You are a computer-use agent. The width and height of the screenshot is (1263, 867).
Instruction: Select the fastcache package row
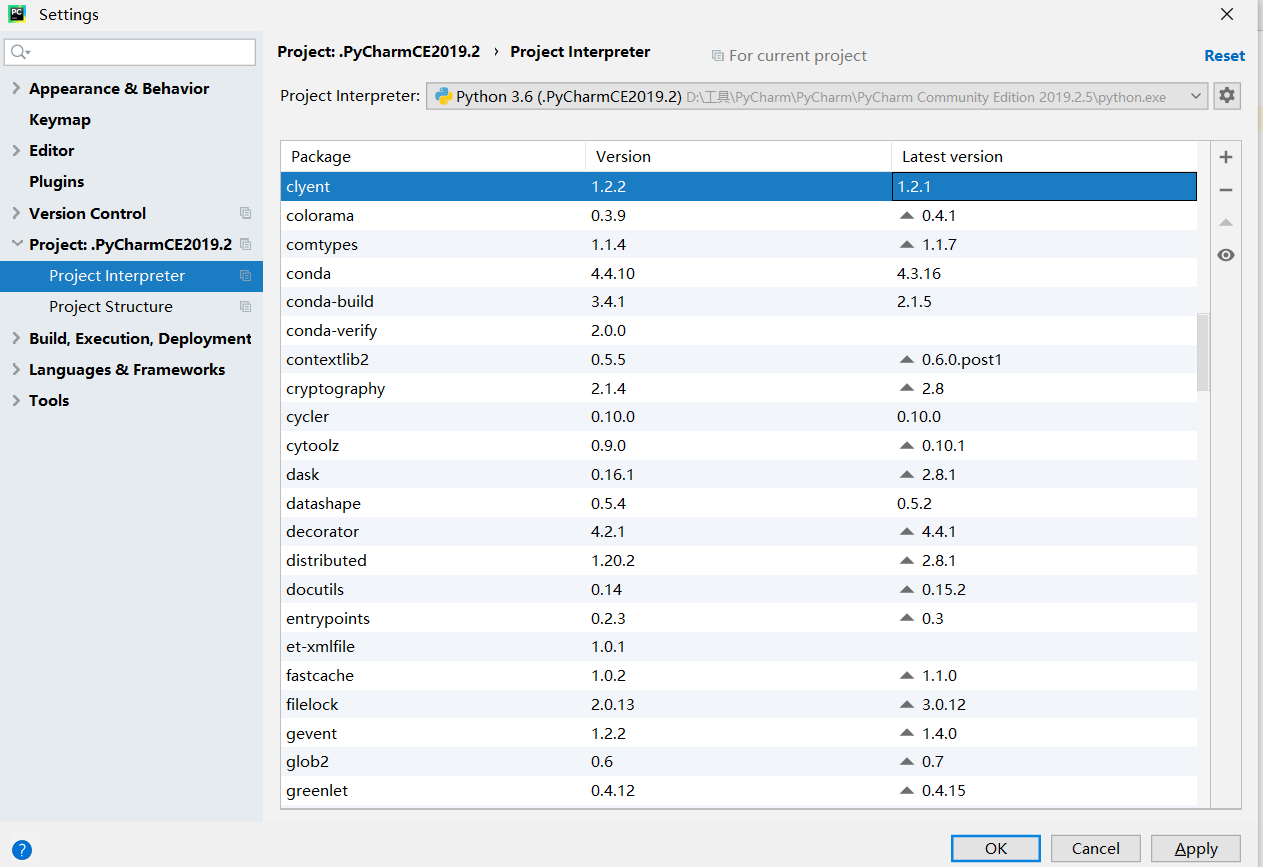click(738, 676)
